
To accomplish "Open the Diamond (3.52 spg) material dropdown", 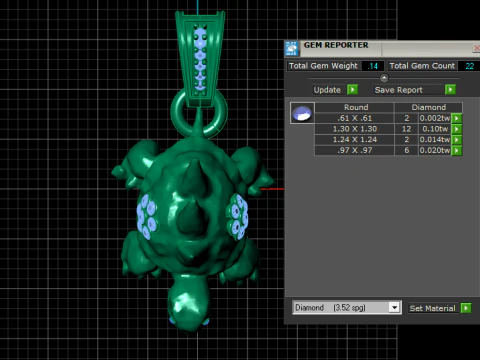I will coord(394,307).
